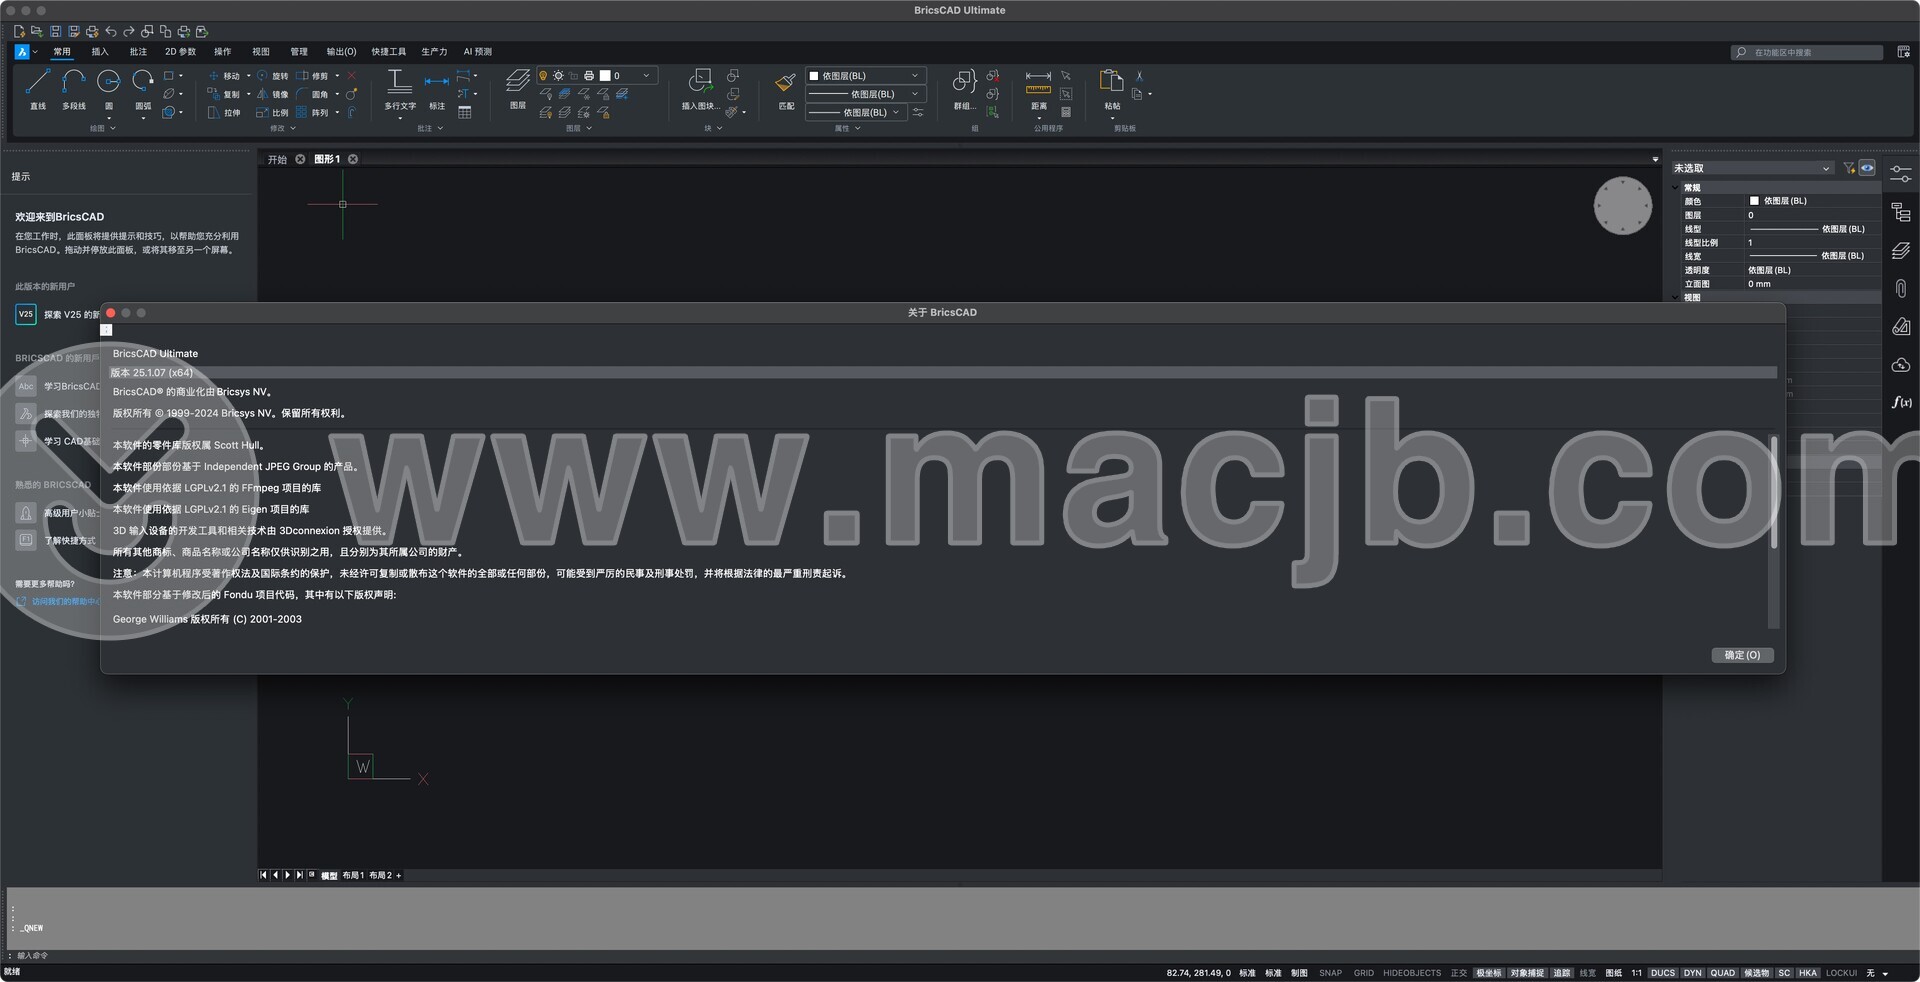
Task: Open the f(x) parameters panel icon
Action: pyautogui.click(x=1901, y=402)
